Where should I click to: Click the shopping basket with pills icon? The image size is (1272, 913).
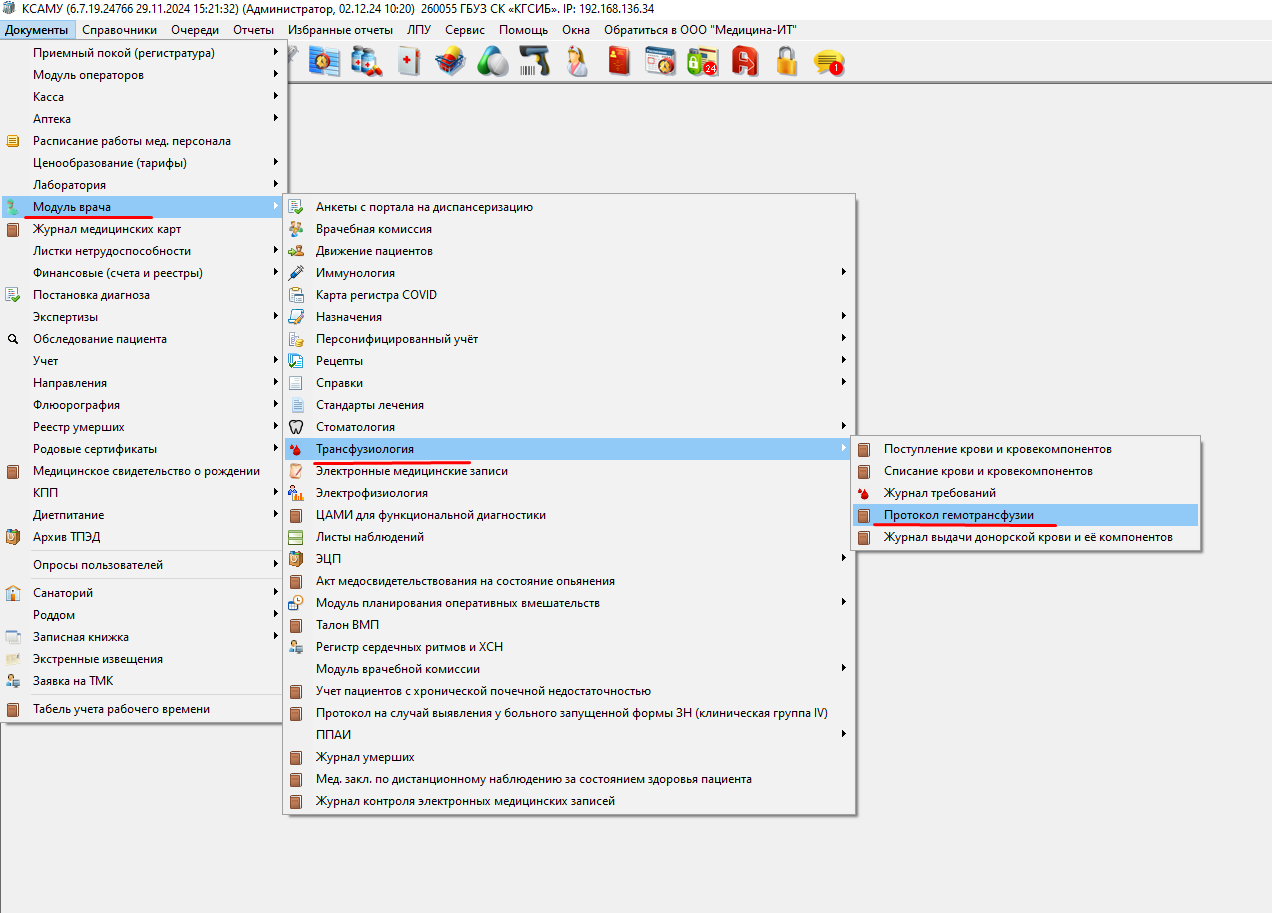pyautogui.click(x=450, y=63)
